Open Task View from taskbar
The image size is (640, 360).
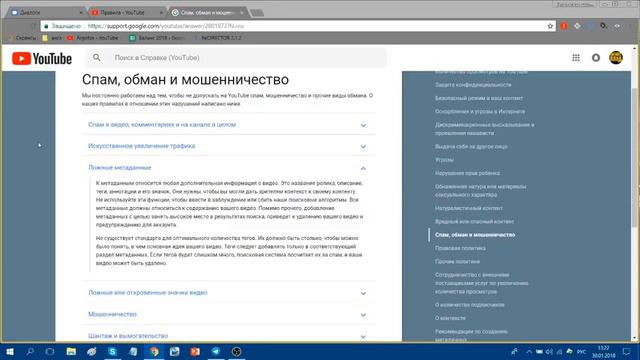[50, 351]
